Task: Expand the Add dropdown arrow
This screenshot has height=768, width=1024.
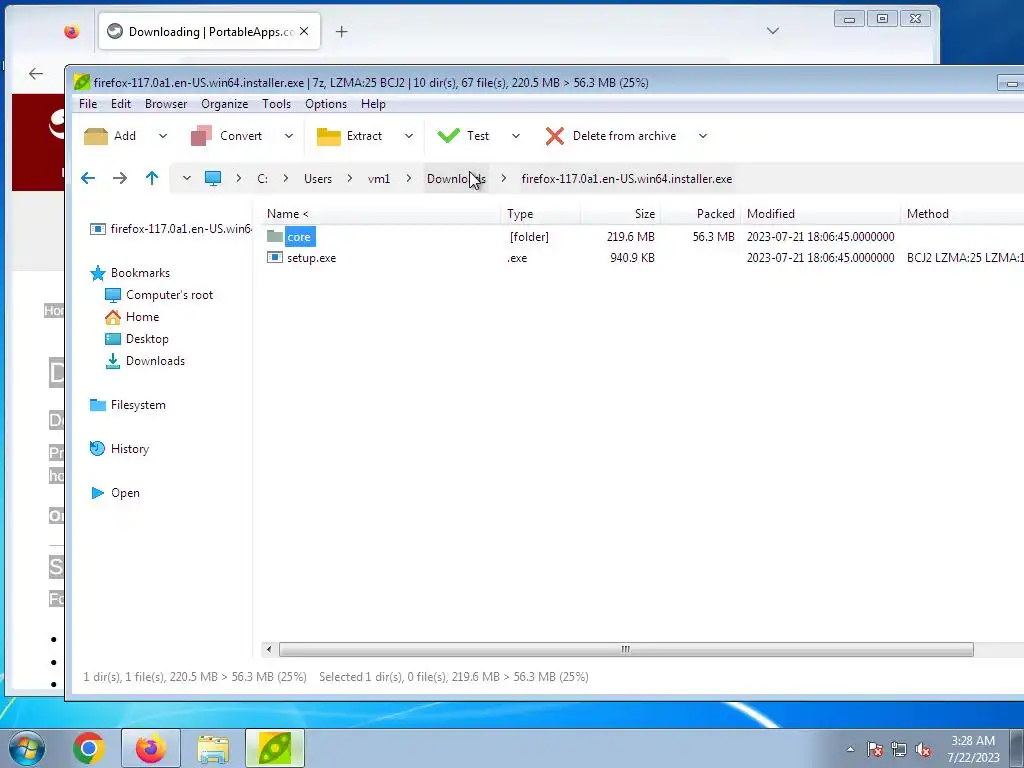Action: (163, 136)
